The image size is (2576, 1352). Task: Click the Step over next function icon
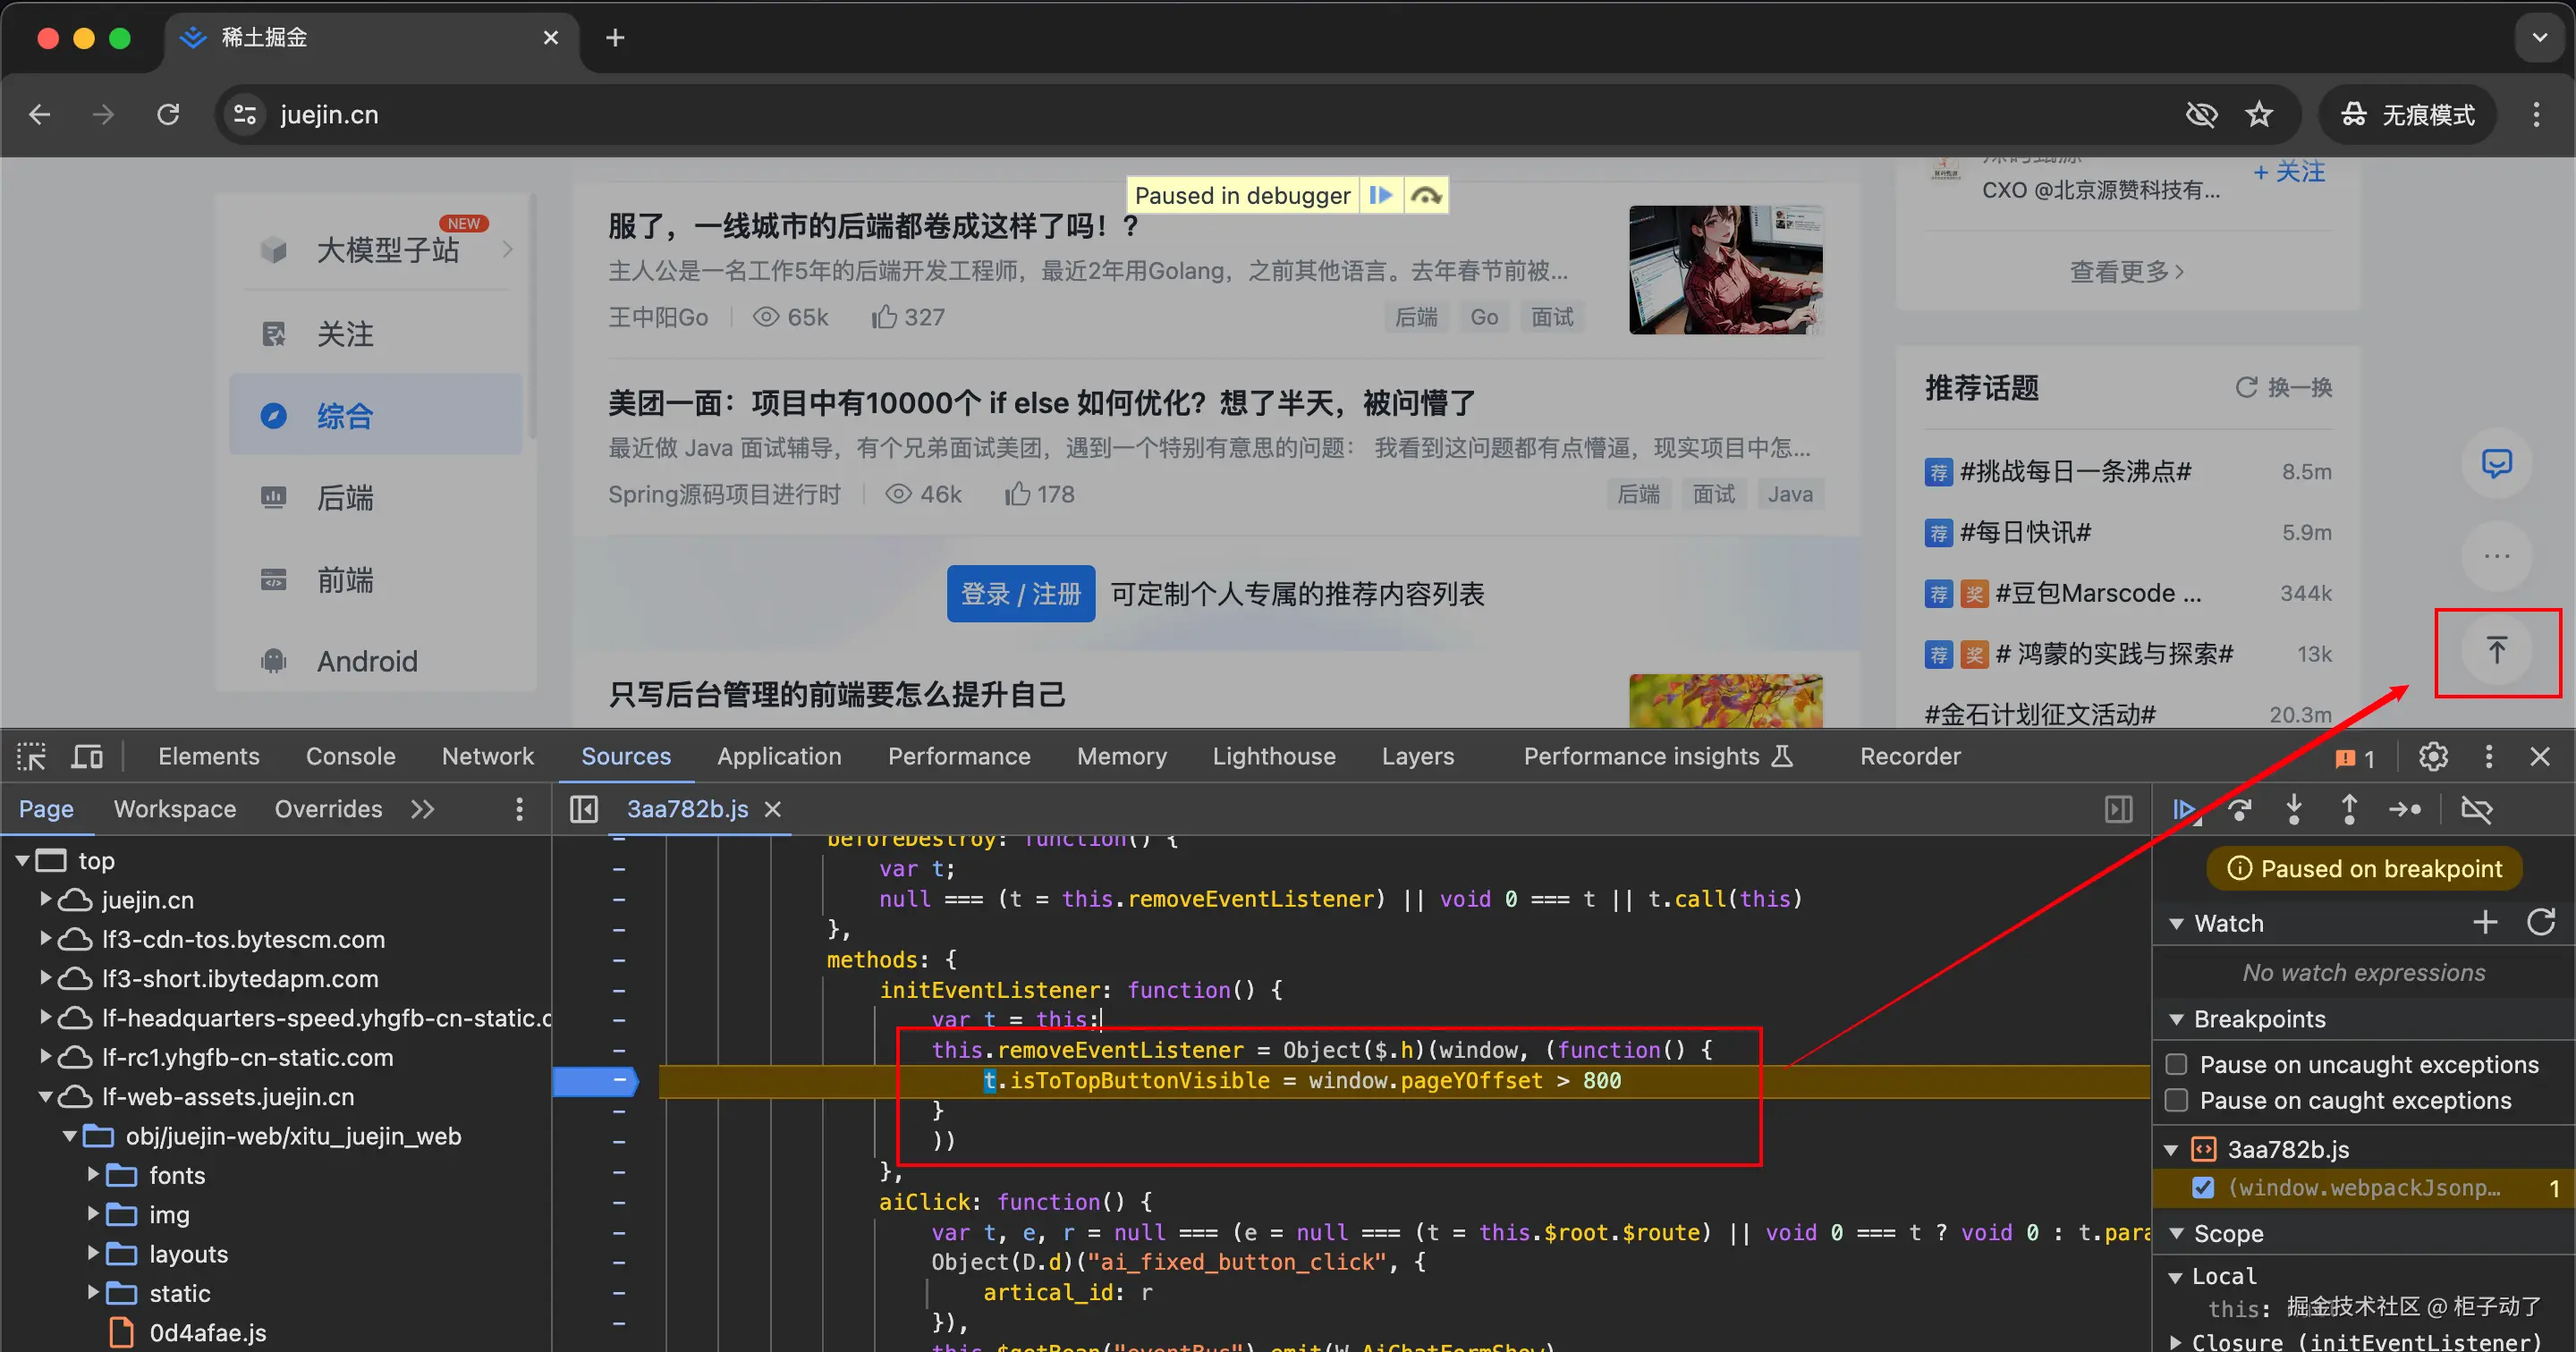(x=2240, y=809)
